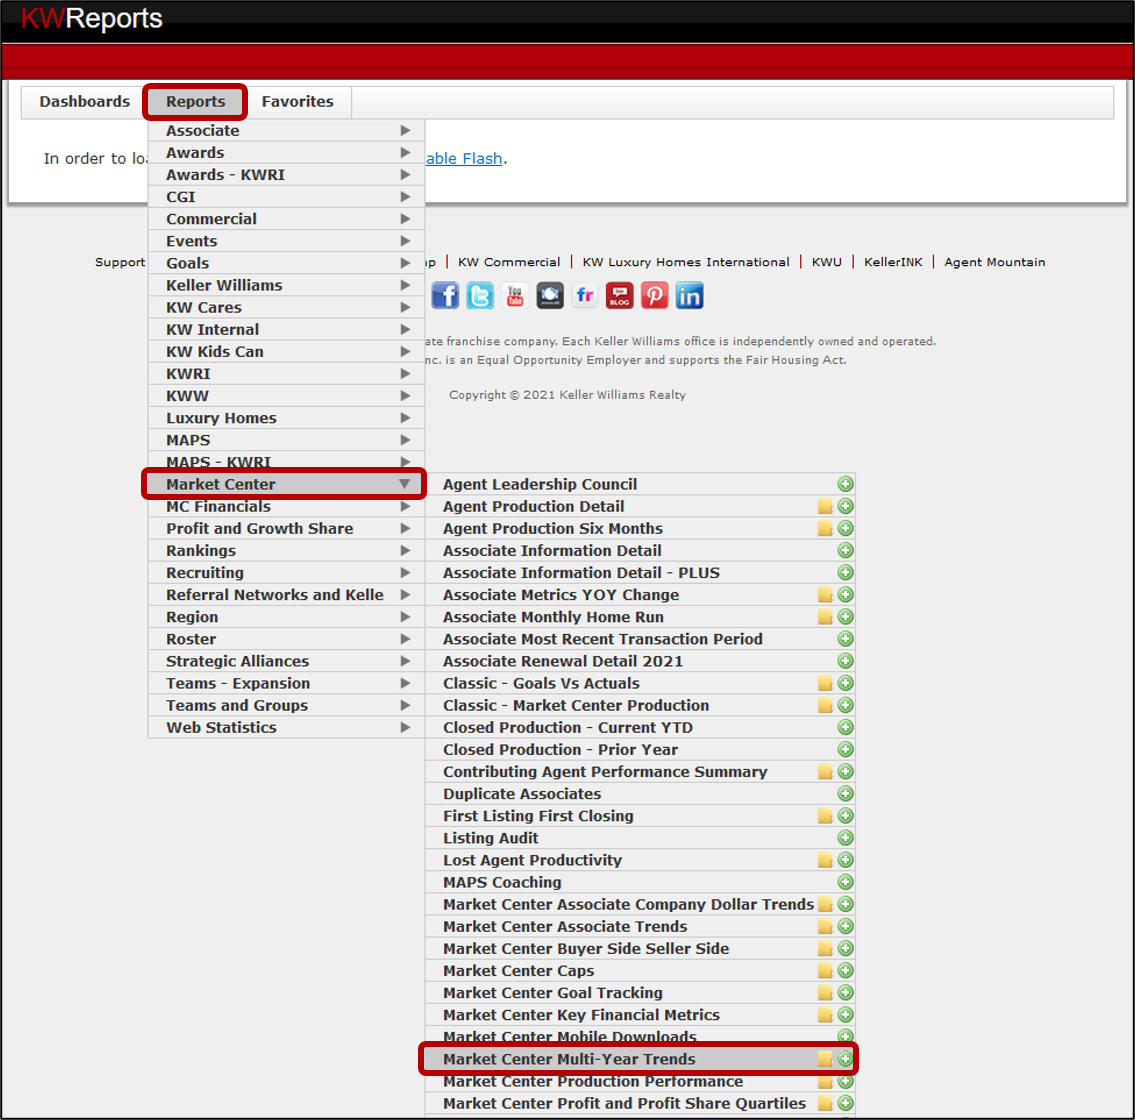The width and height of the screenshot is (1135, 1120).
Task: Click the KWReports logo
Action: point(92,18)
